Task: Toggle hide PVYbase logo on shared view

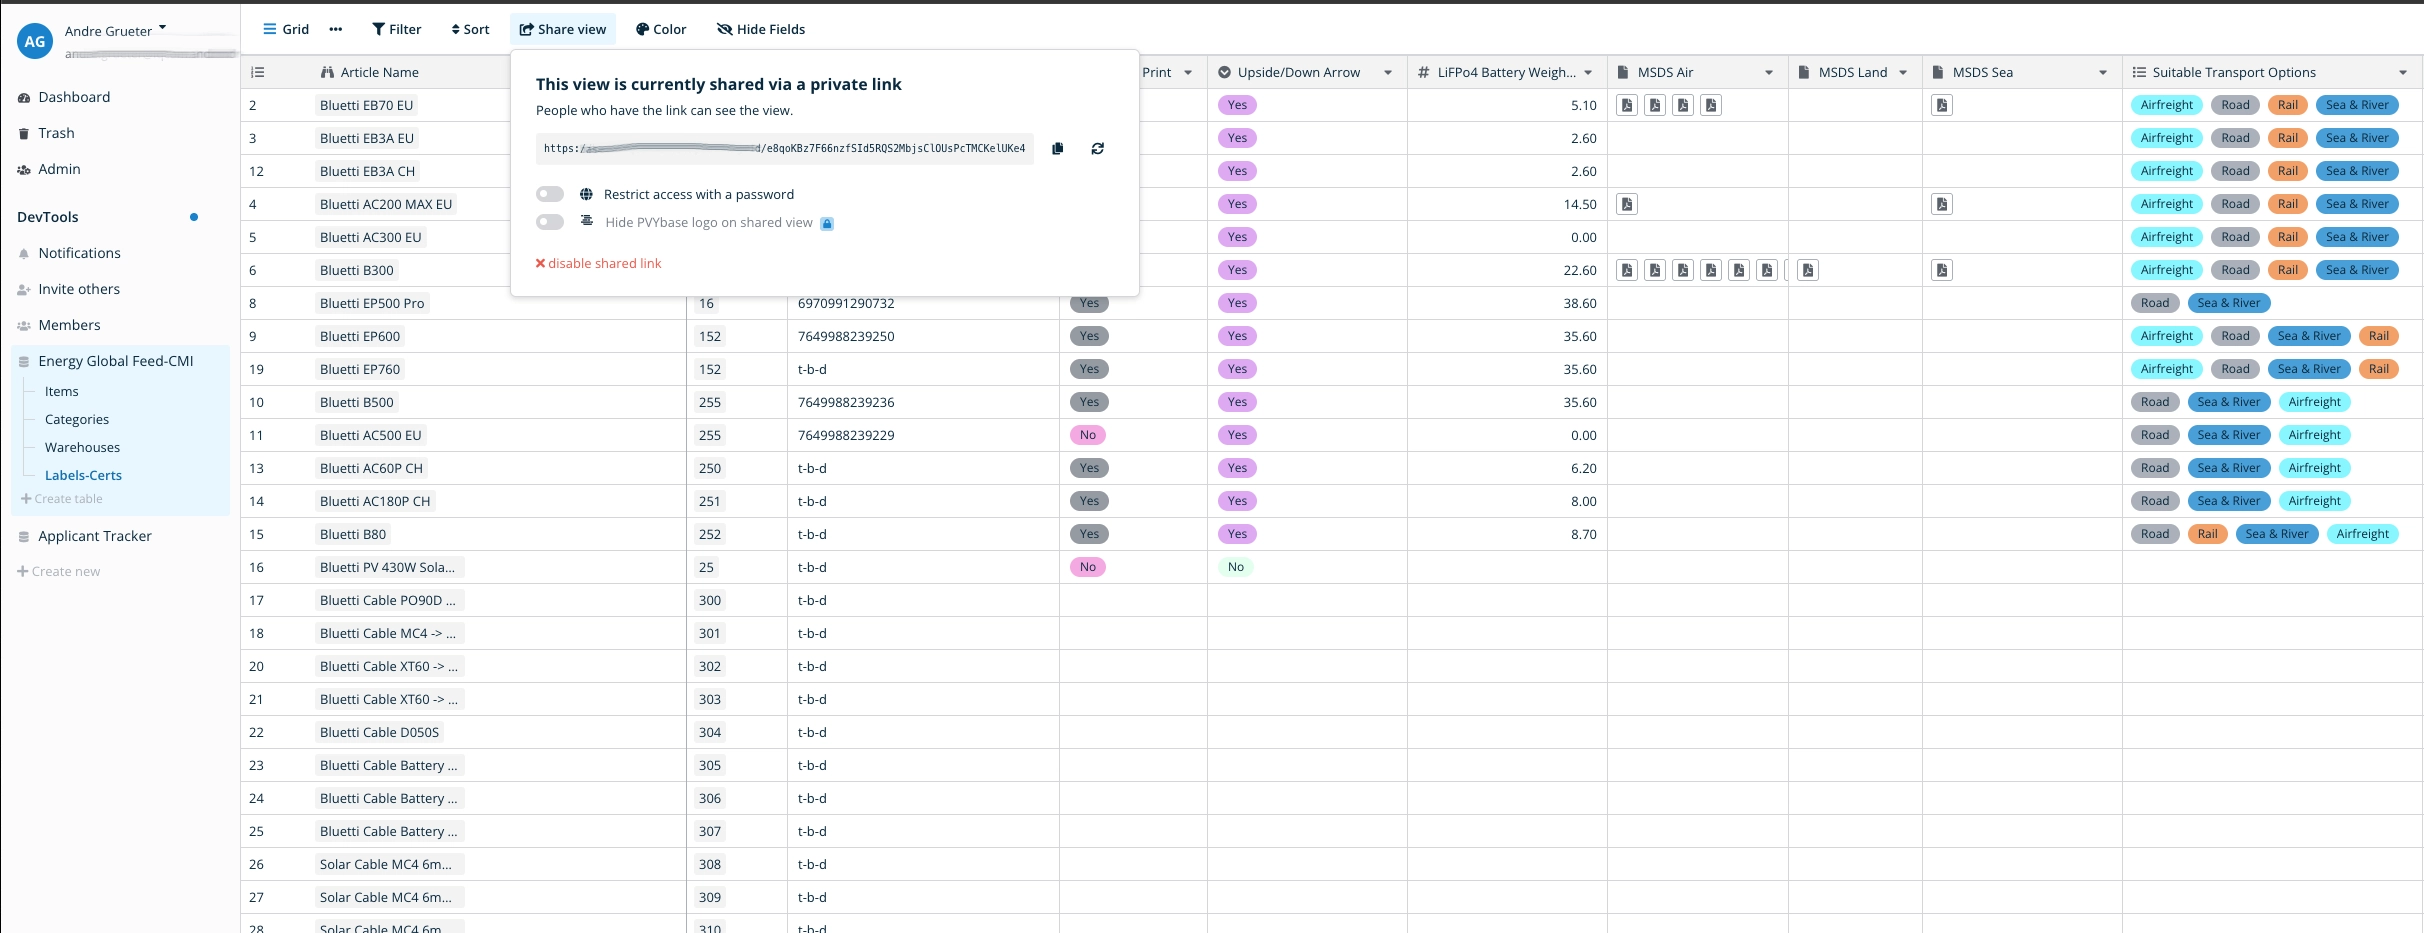Action: (550, 222)
